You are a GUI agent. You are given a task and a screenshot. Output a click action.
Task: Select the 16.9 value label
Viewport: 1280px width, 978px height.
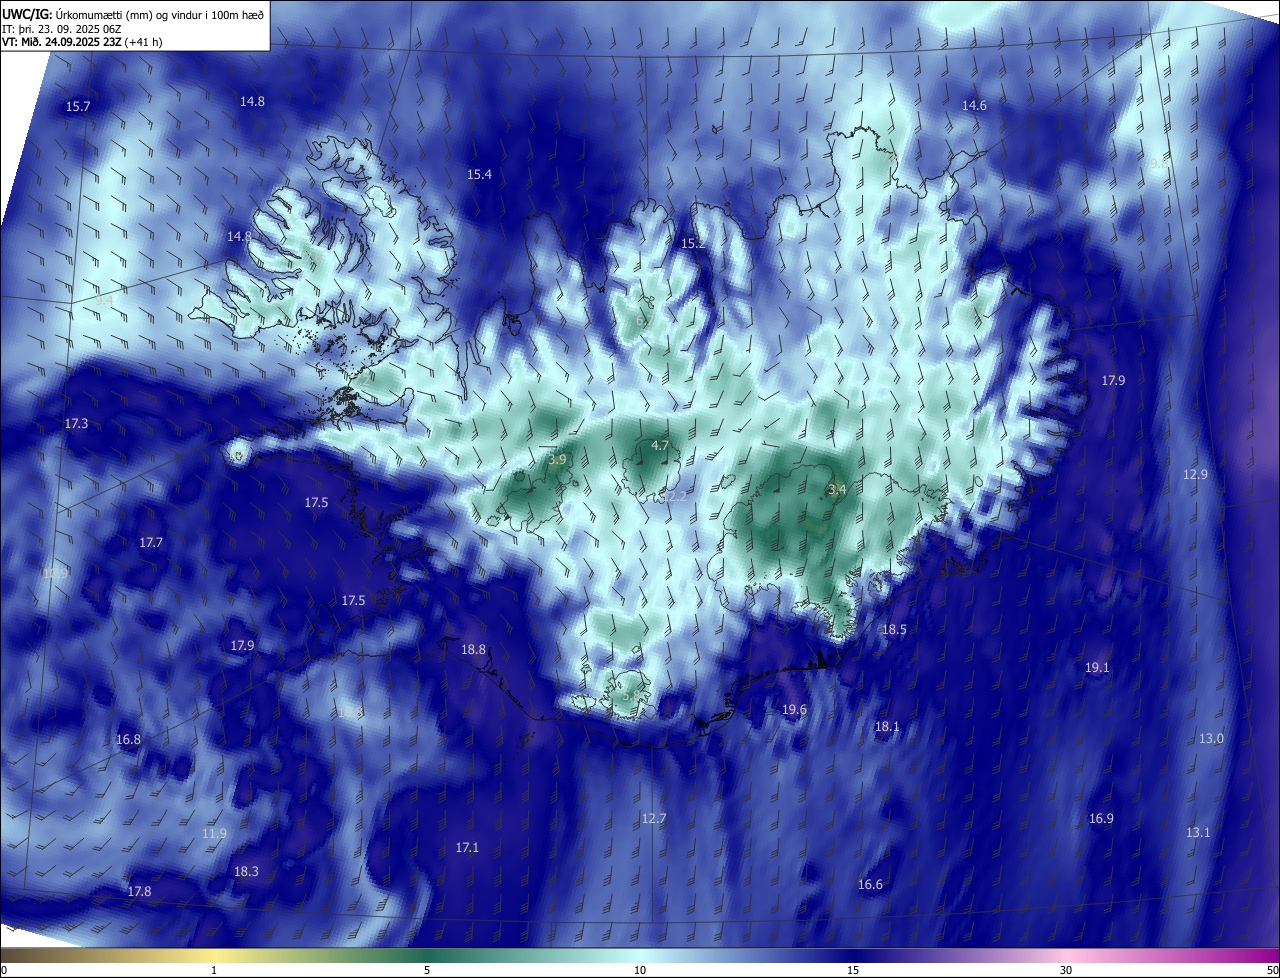point(1101,818)
